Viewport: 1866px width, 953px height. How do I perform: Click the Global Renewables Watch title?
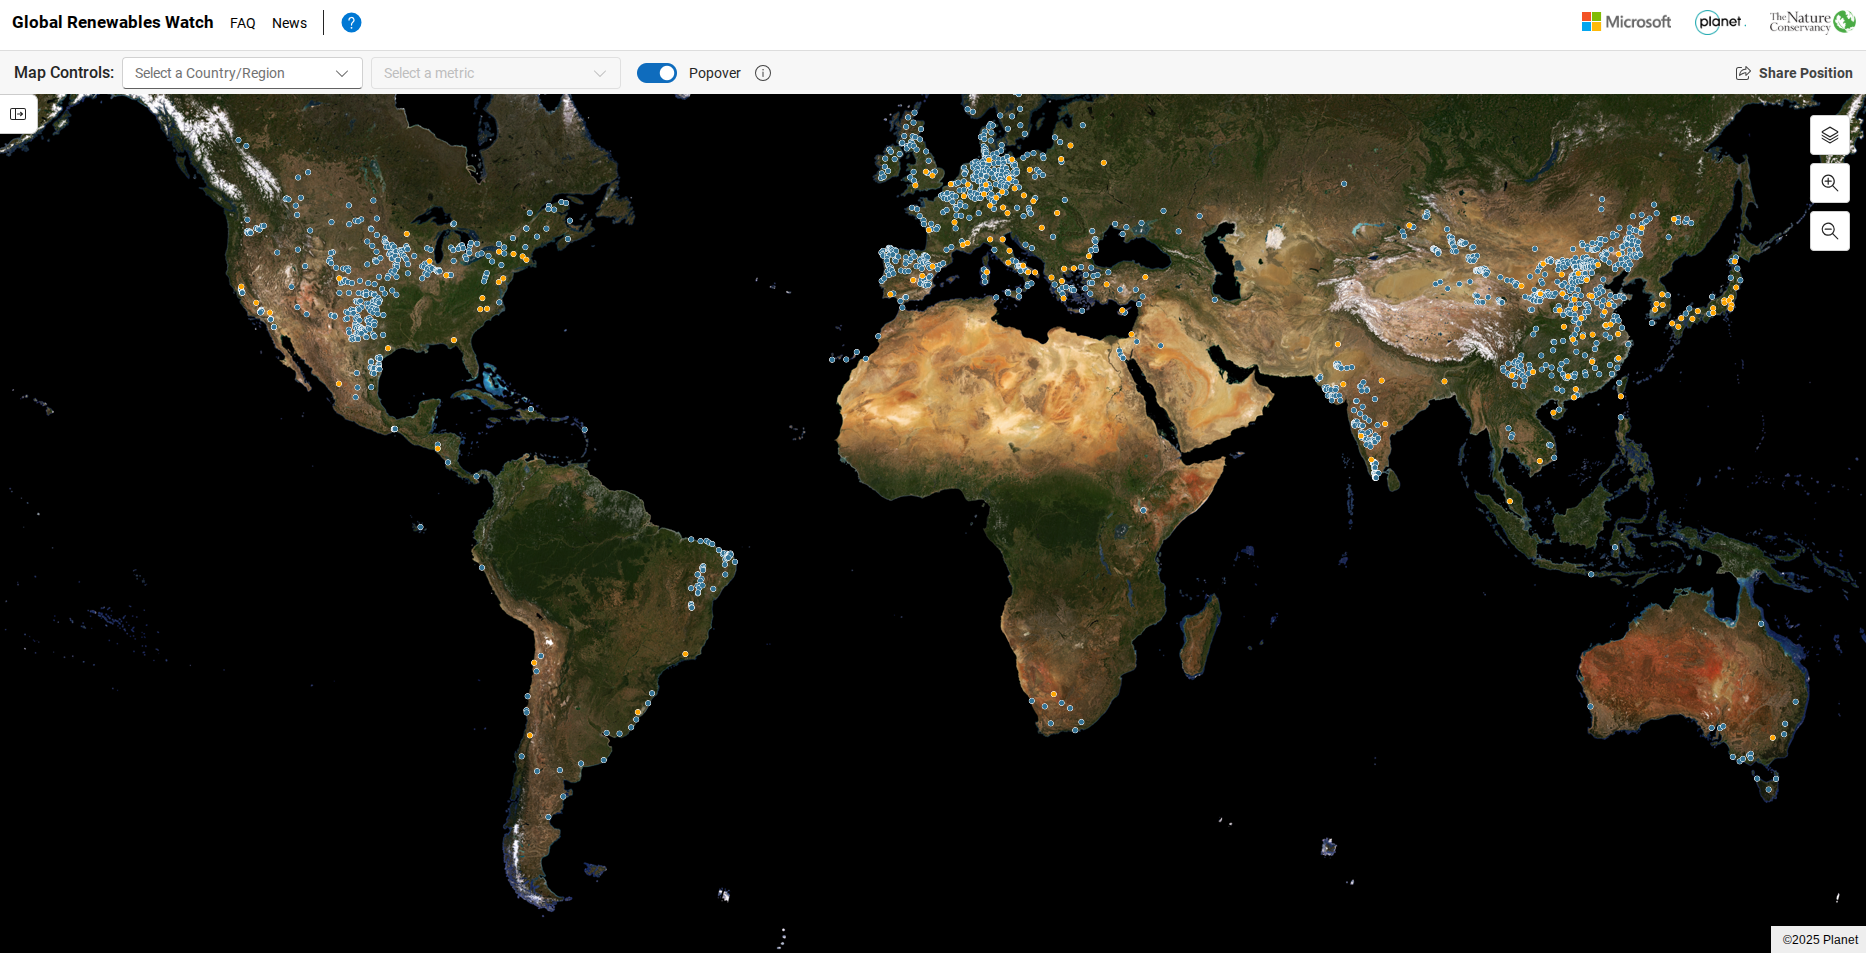coord(113,21)
